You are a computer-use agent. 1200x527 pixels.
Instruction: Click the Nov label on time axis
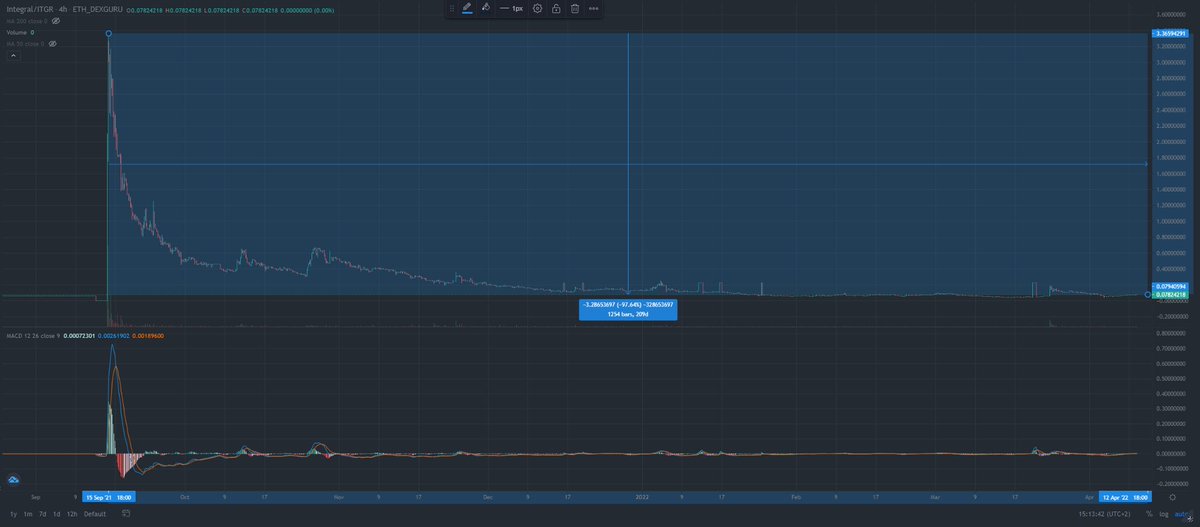(337, 496)
